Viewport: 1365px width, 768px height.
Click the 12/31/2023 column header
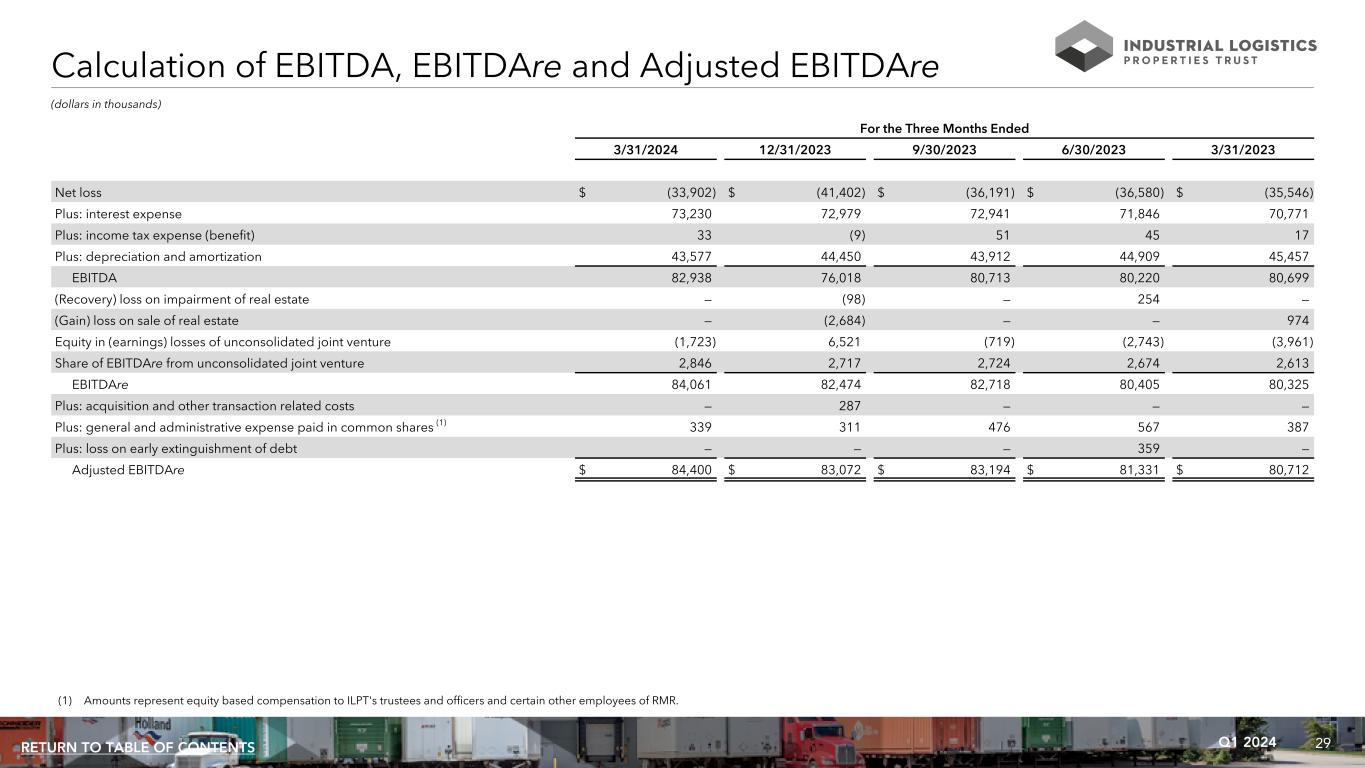(x=795, y=150)
